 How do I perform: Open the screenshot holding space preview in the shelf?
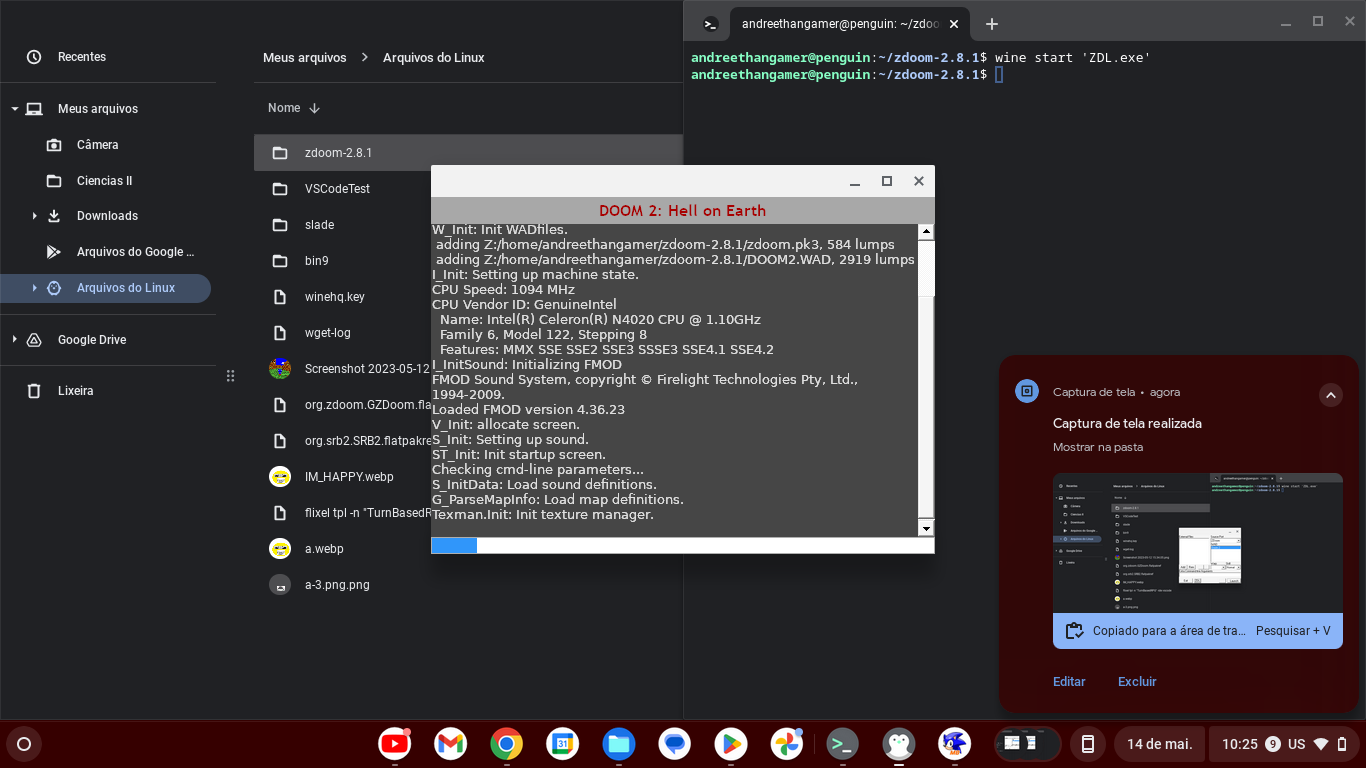[1028, 744]
